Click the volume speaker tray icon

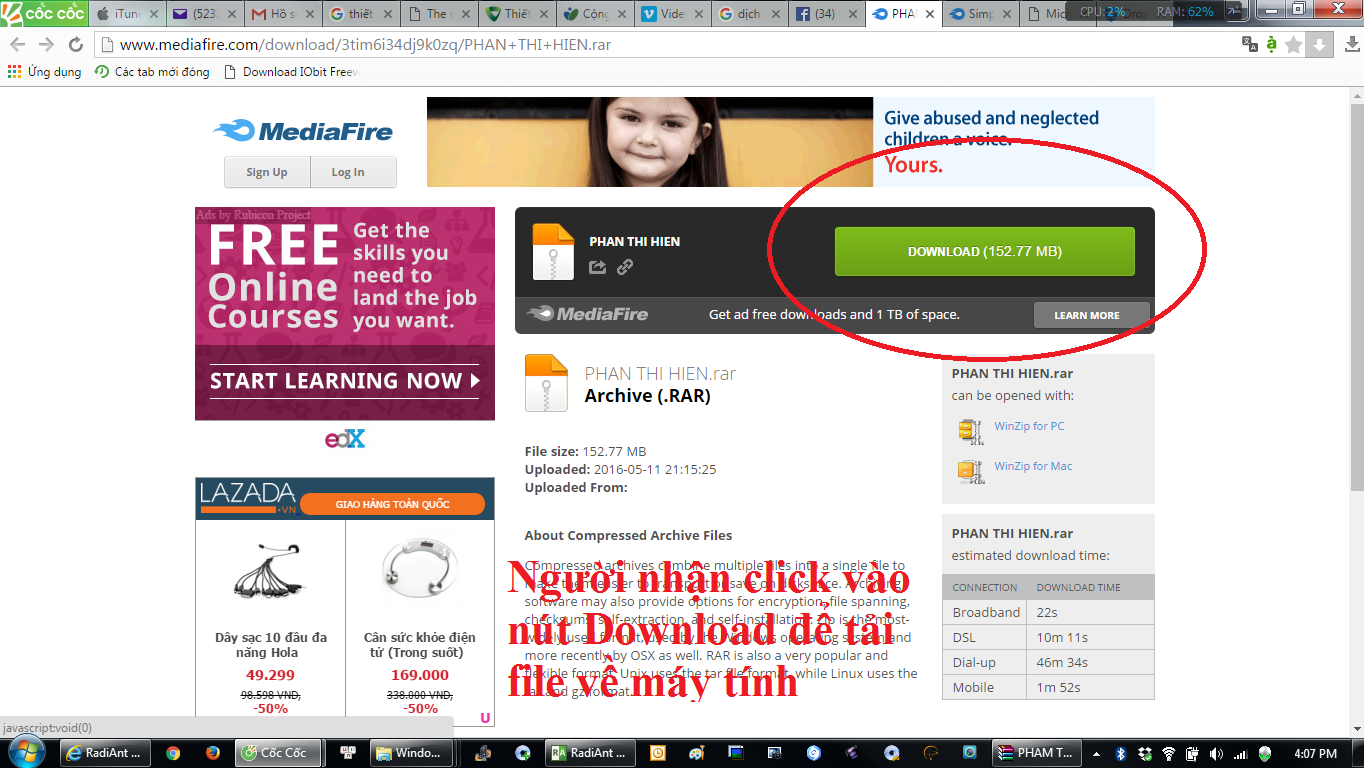click(1217, 753)
